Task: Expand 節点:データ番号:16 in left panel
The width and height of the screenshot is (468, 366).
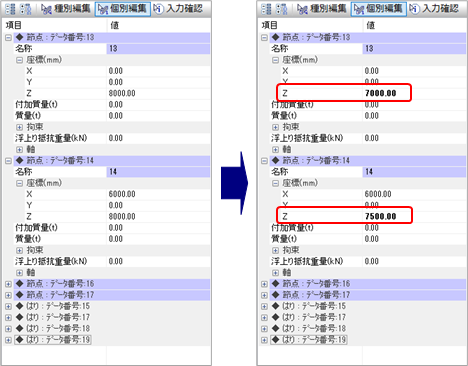Action: tap(8, 284)
